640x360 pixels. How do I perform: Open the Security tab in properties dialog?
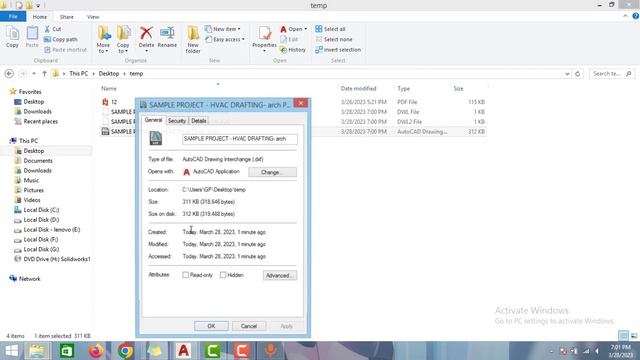[x=177, y=121]
